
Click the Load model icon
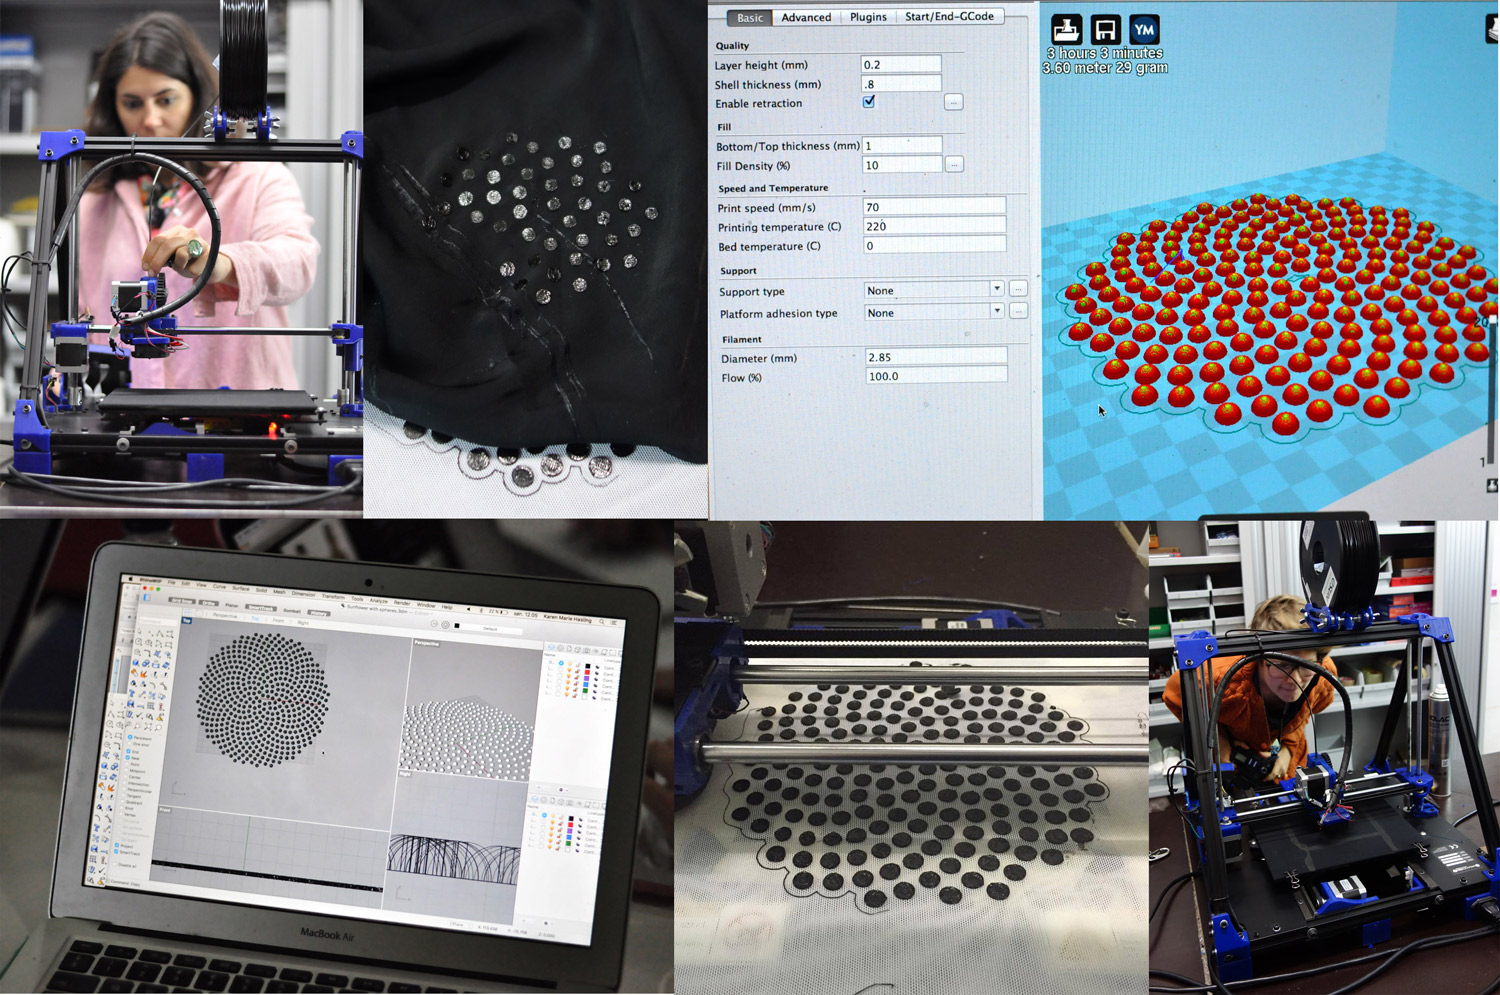pos(1066,29)
